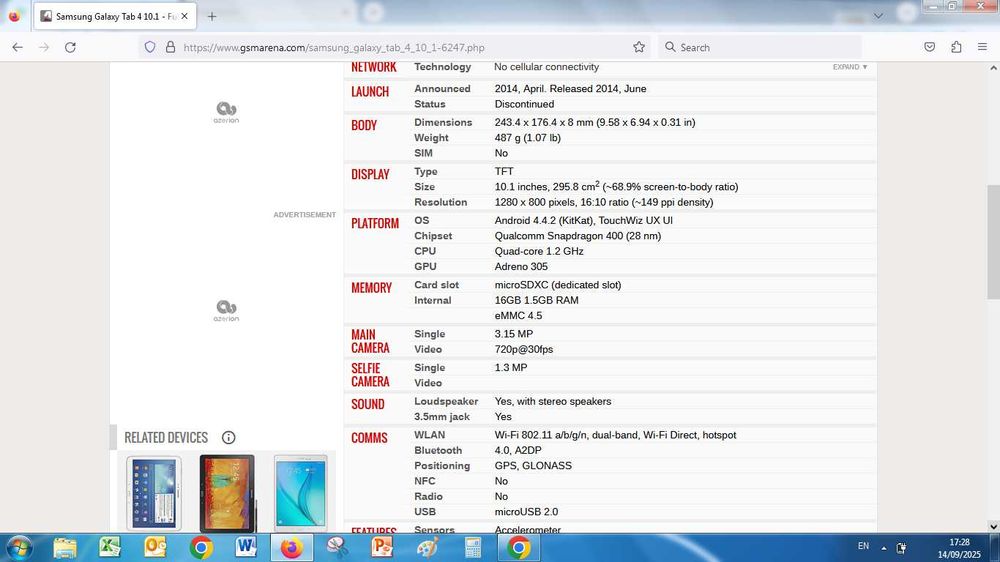Close the Samsung Galaxy Tab 4 tab

184,17
